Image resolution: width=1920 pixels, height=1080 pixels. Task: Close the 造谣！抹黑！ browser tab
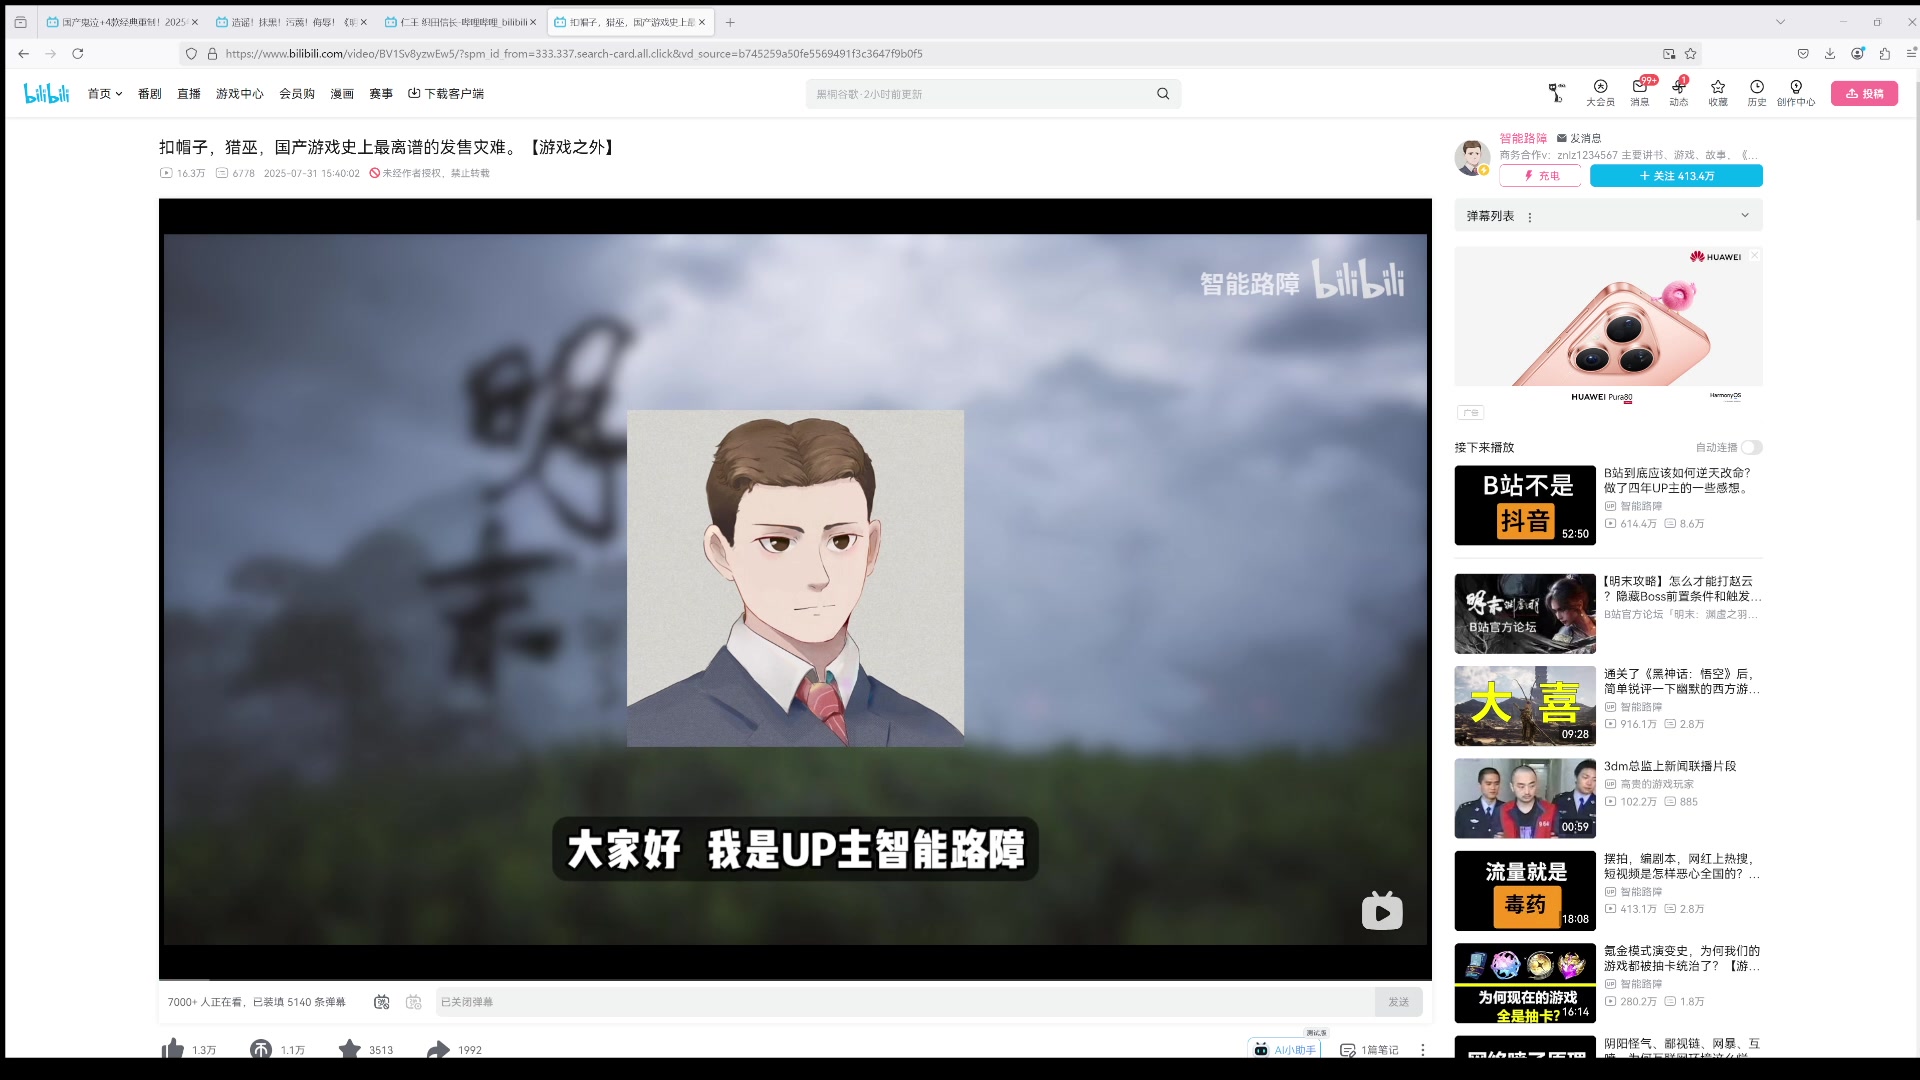(363, 22)
